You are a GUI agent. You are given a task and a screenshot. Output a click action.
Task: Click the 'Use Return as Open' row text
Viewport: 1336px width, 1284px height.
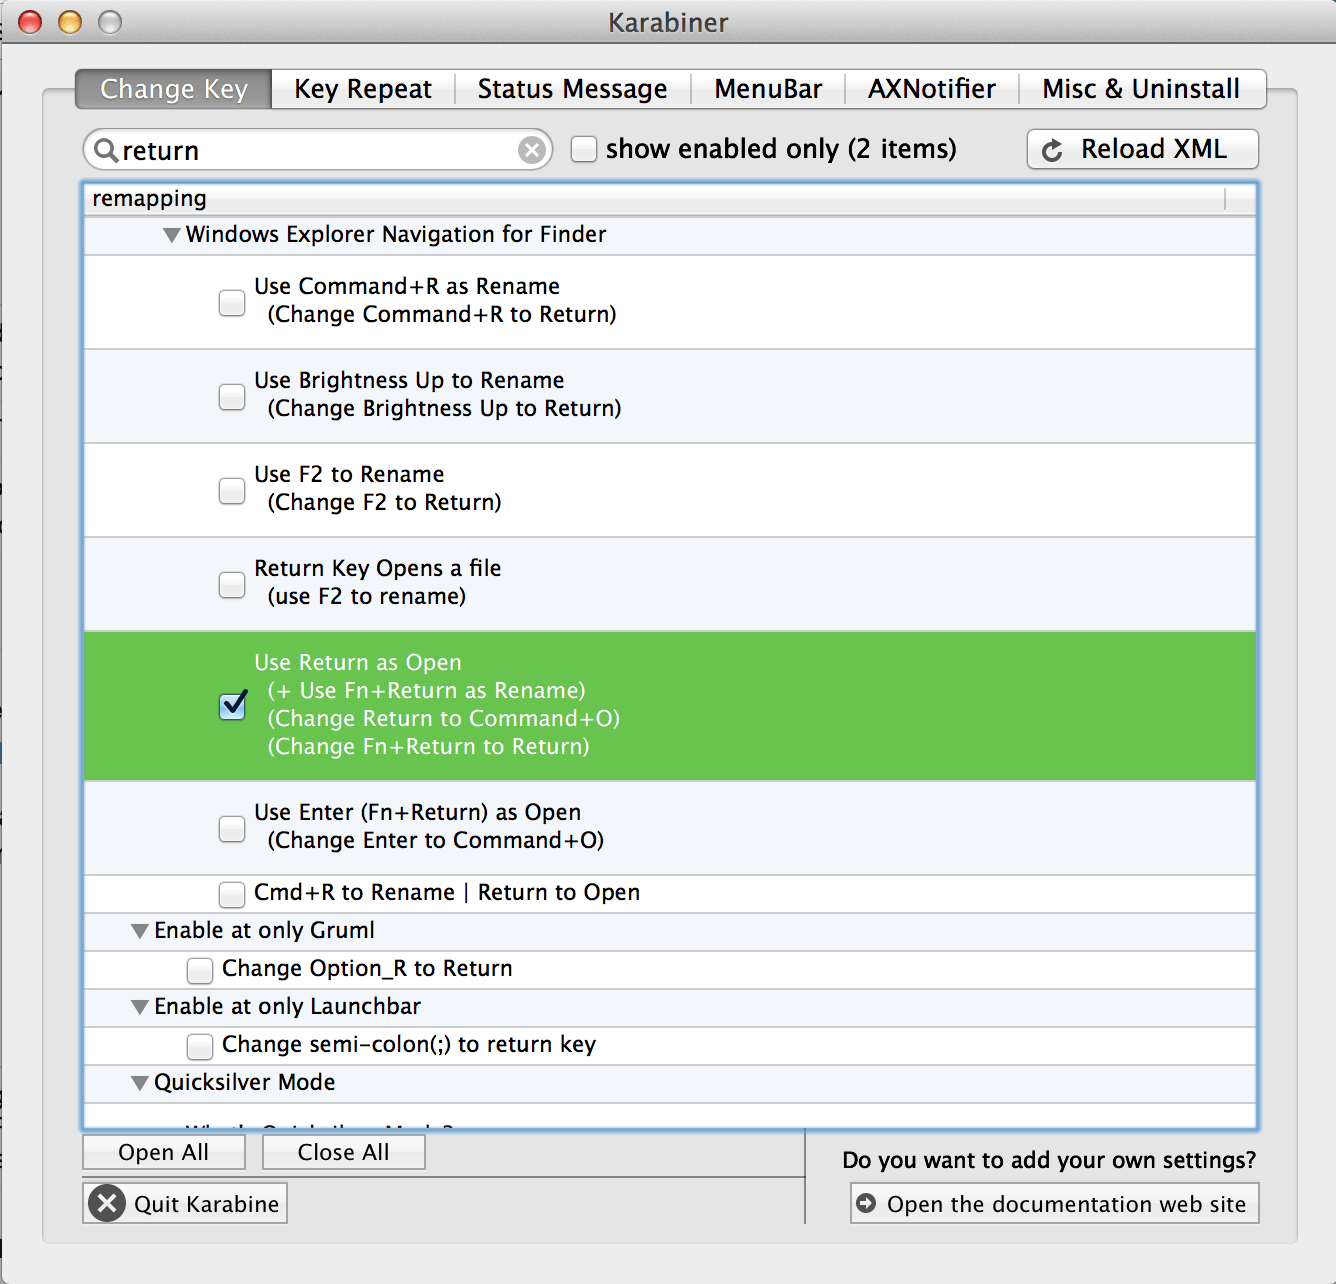point(358,662)
